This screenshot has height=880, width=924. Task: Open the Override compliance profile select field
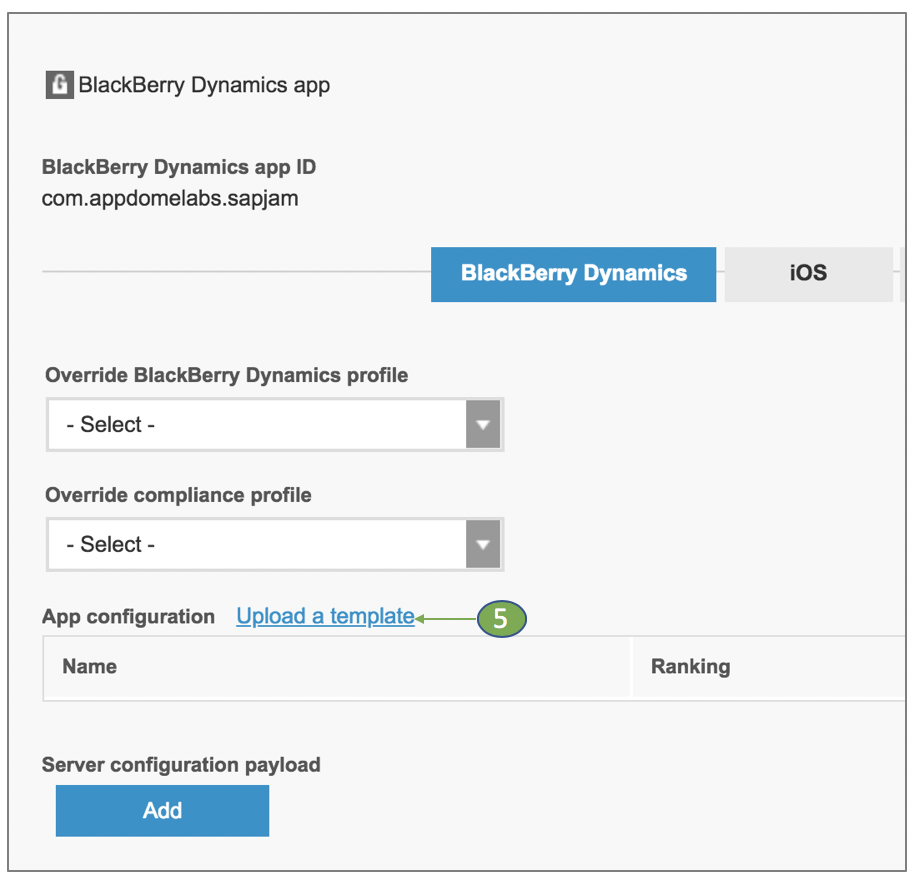(x=256, y=545)
